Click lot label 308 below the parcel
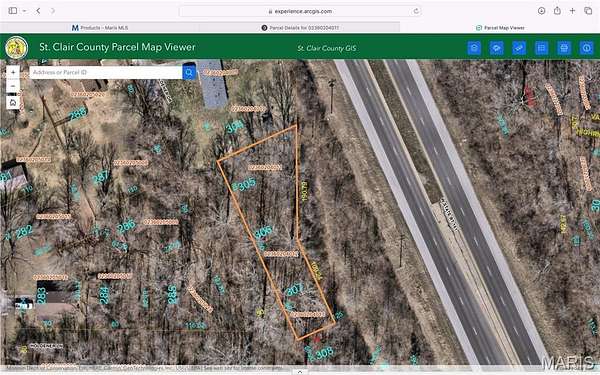 point(325,353)
